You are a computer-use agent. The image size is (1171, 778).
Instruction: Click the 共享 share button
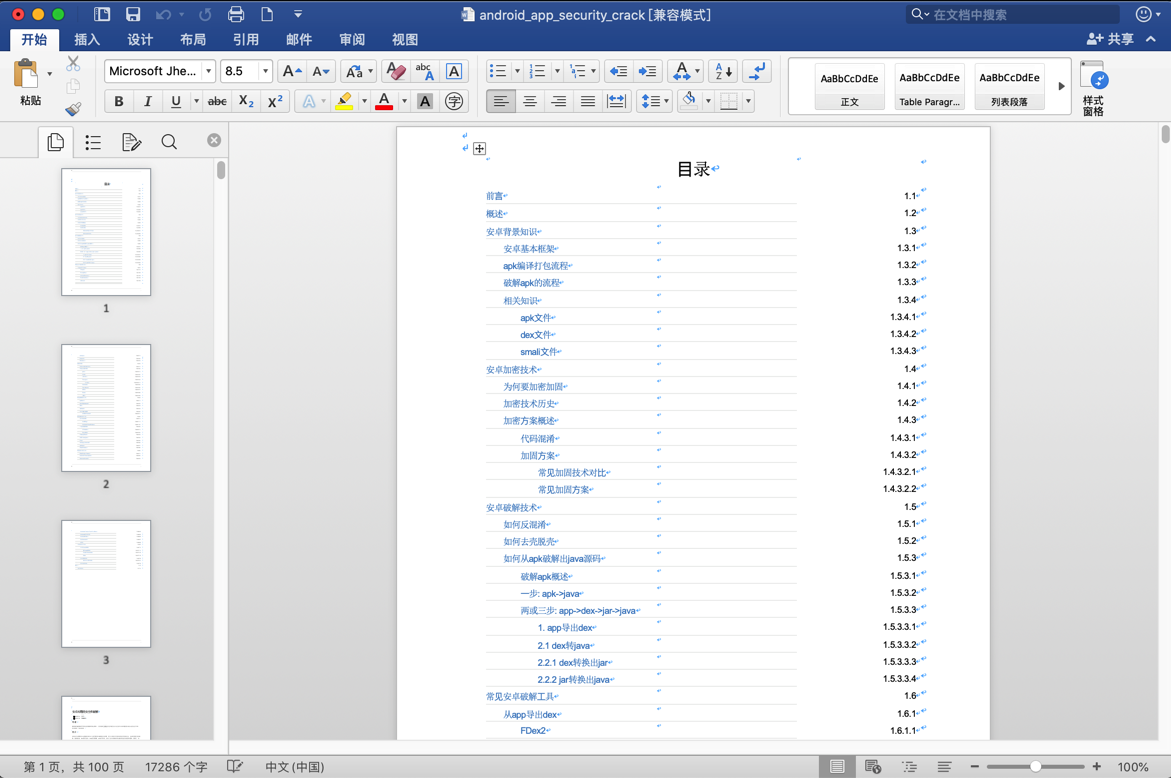pyautogui.click(x=1111, y=39)
